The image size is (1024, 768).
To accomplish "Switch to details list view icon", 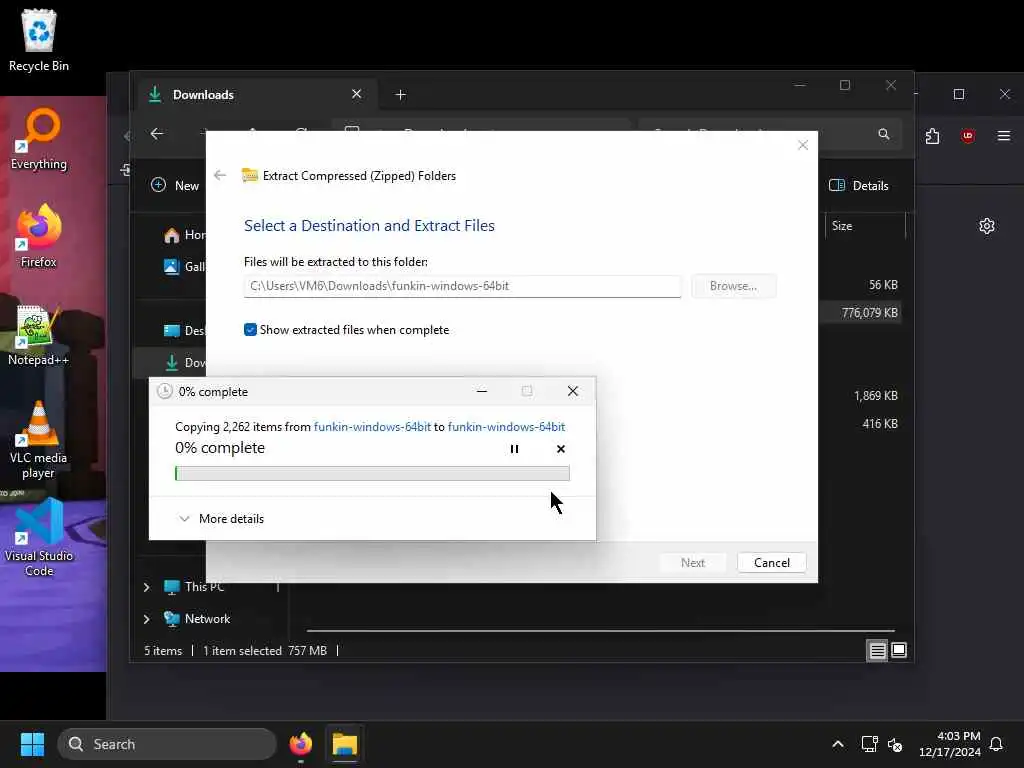I will pos(877,650).
